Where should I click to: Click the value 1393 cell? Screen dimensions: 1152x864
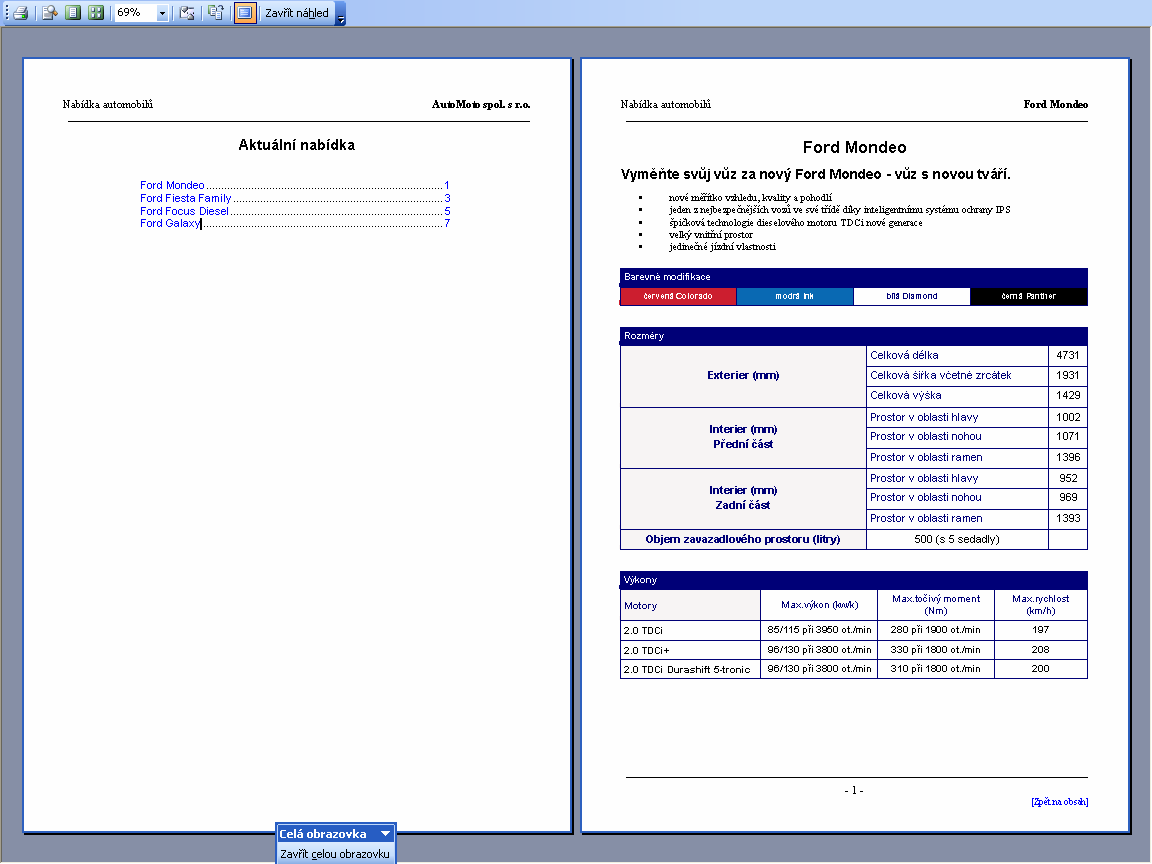click(1068, 519)
